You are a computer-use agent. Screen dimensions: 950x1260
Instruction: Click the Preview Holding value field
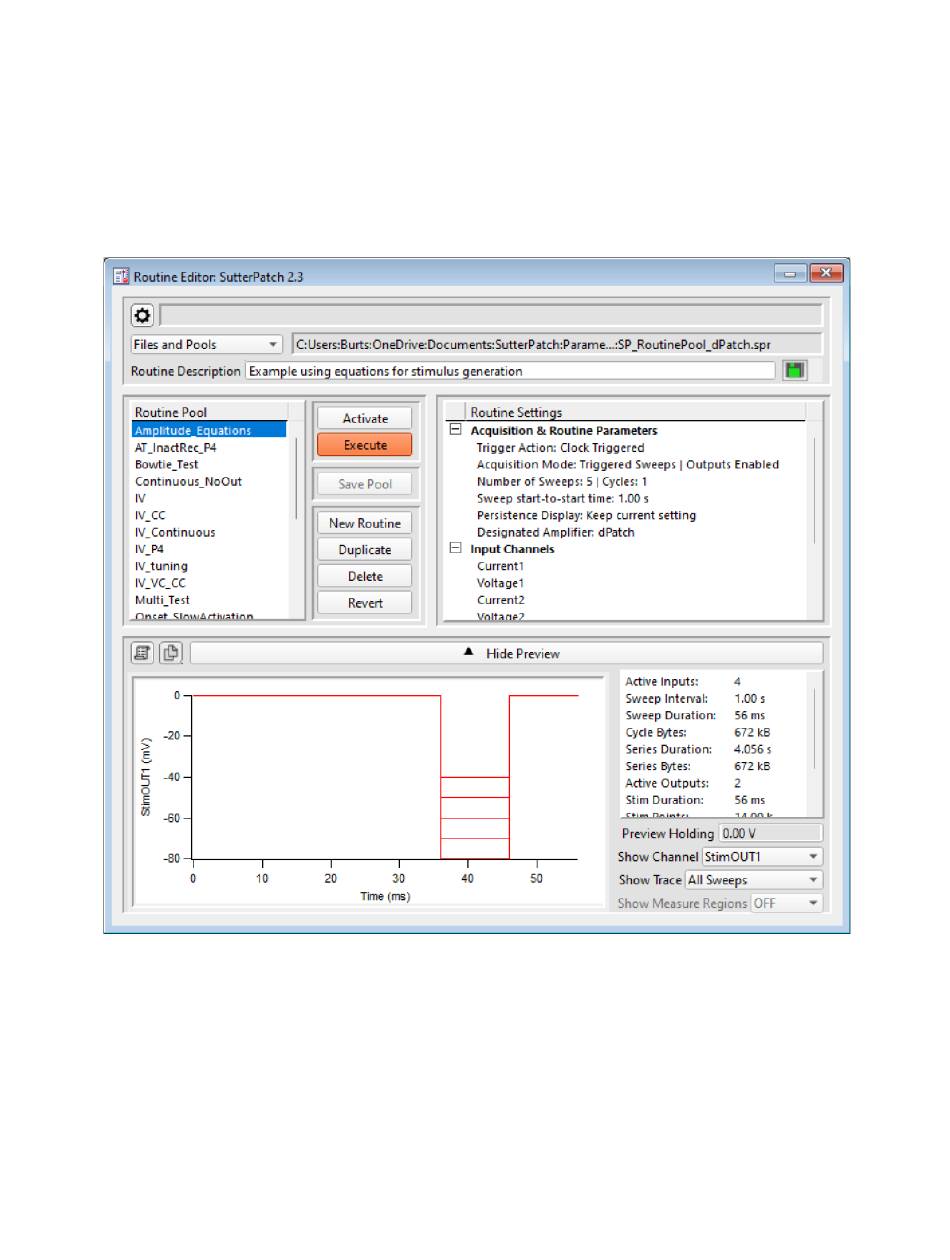coord(770,833)
